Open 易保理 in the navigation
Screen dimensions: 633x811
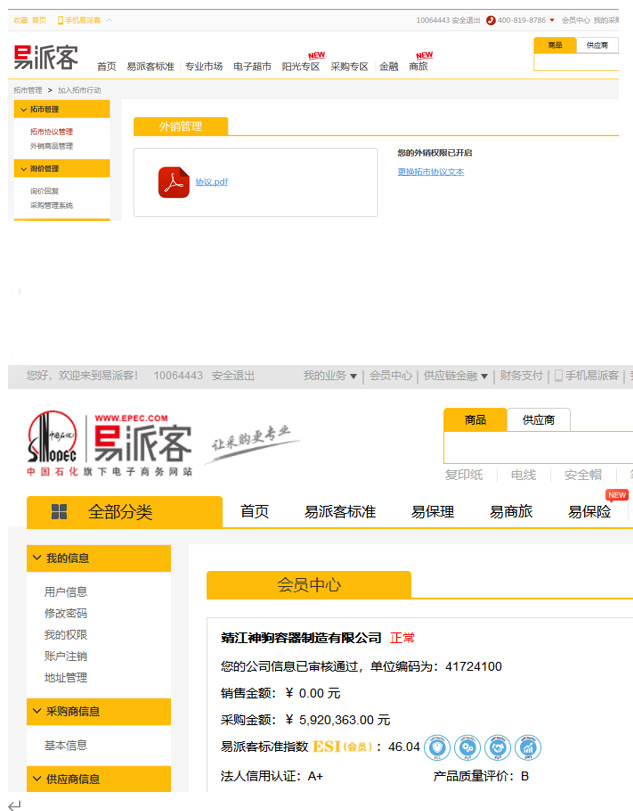[432, 512]
